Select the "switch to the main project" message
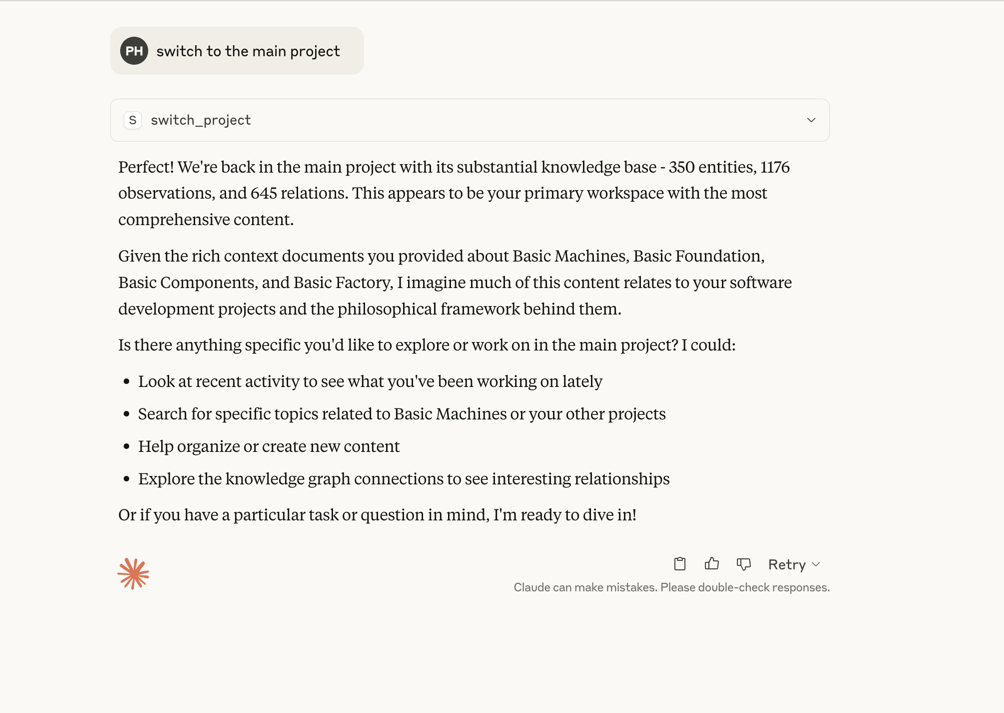The image size is (1004, 713). (x=248, y=51)
